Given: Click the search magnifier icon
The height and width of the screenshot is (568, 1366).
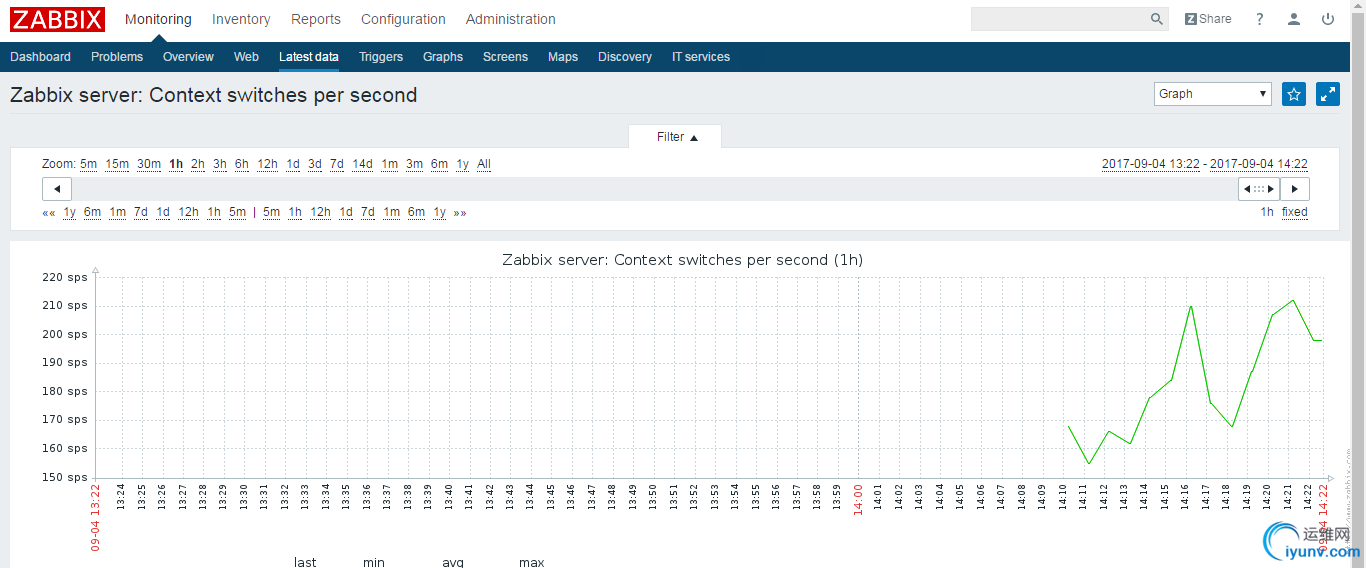Looking at the screenshot, I should pos(1156,19).
